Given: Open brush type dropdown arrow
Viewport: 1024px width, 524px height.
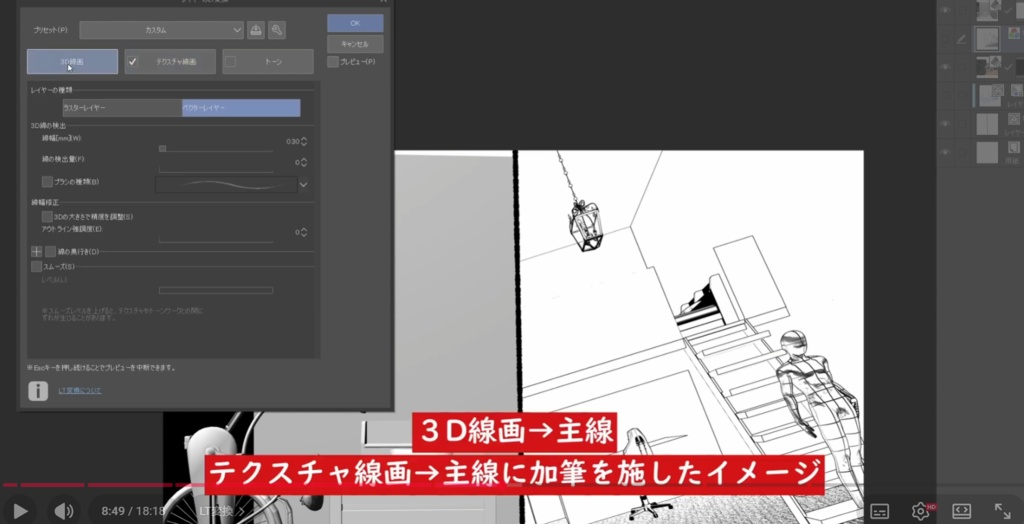Looking at the screenshot, I should pyautogui.click(x=303, y=185).
